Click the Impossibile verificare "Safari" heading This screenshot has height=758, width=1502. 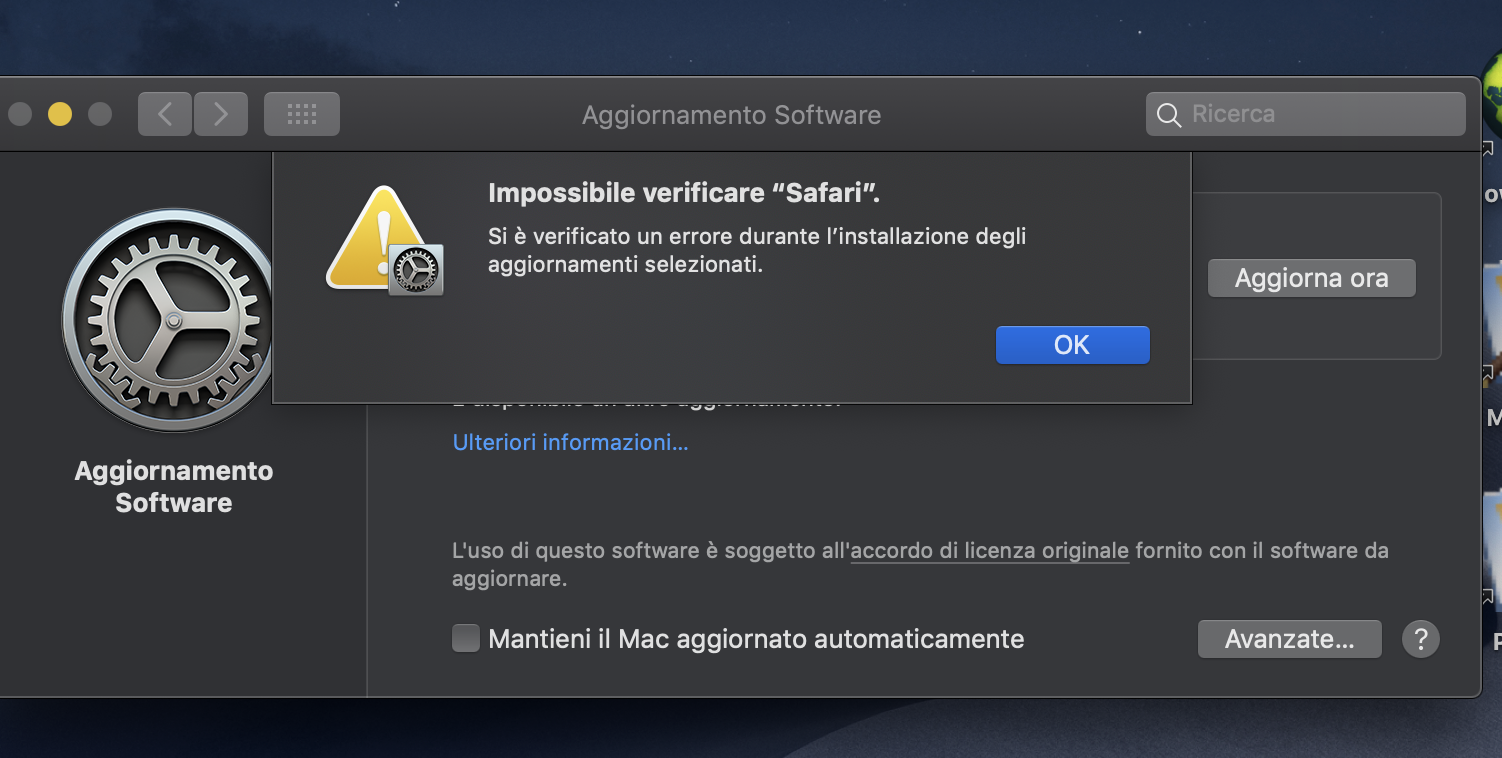pos(684,193)
